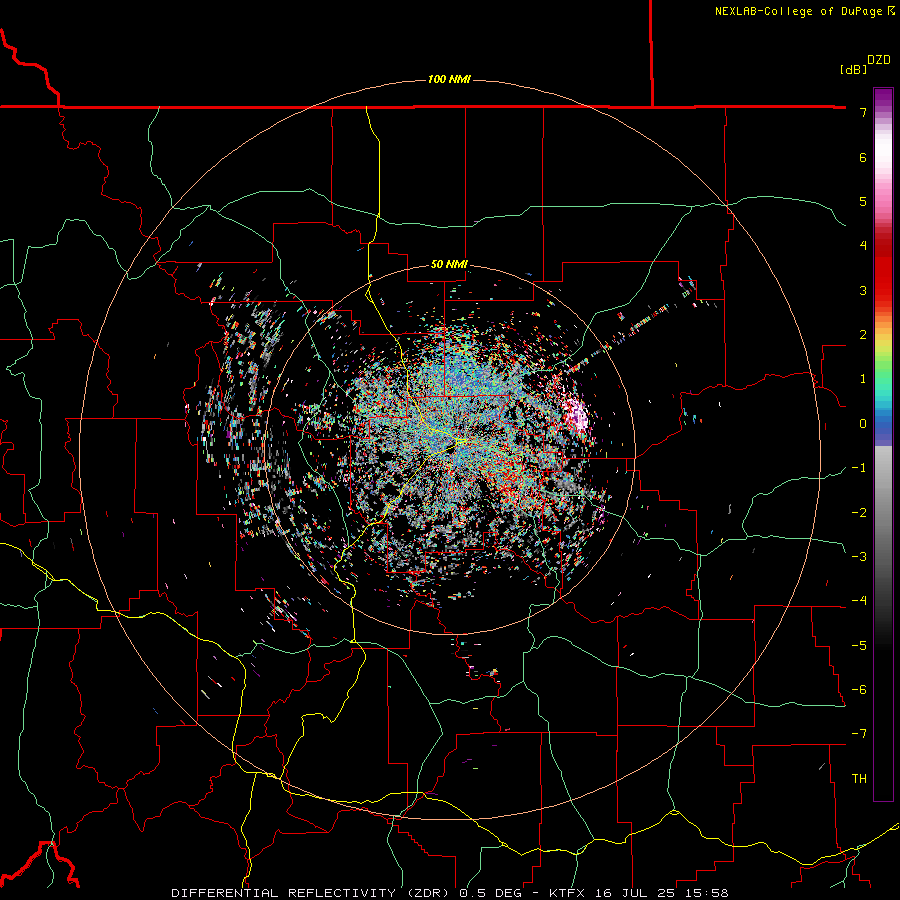Image resolution: width=900 pixels, height=900 pixels.
Task: Click the -5 value on color scale
Action: click(x=859, y=645)
